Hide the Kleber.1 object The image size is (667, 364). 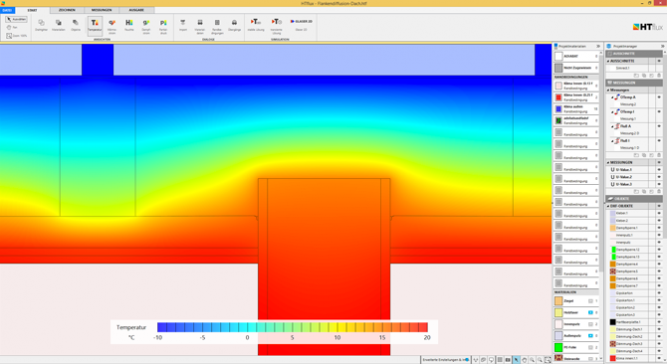[659, 213]
